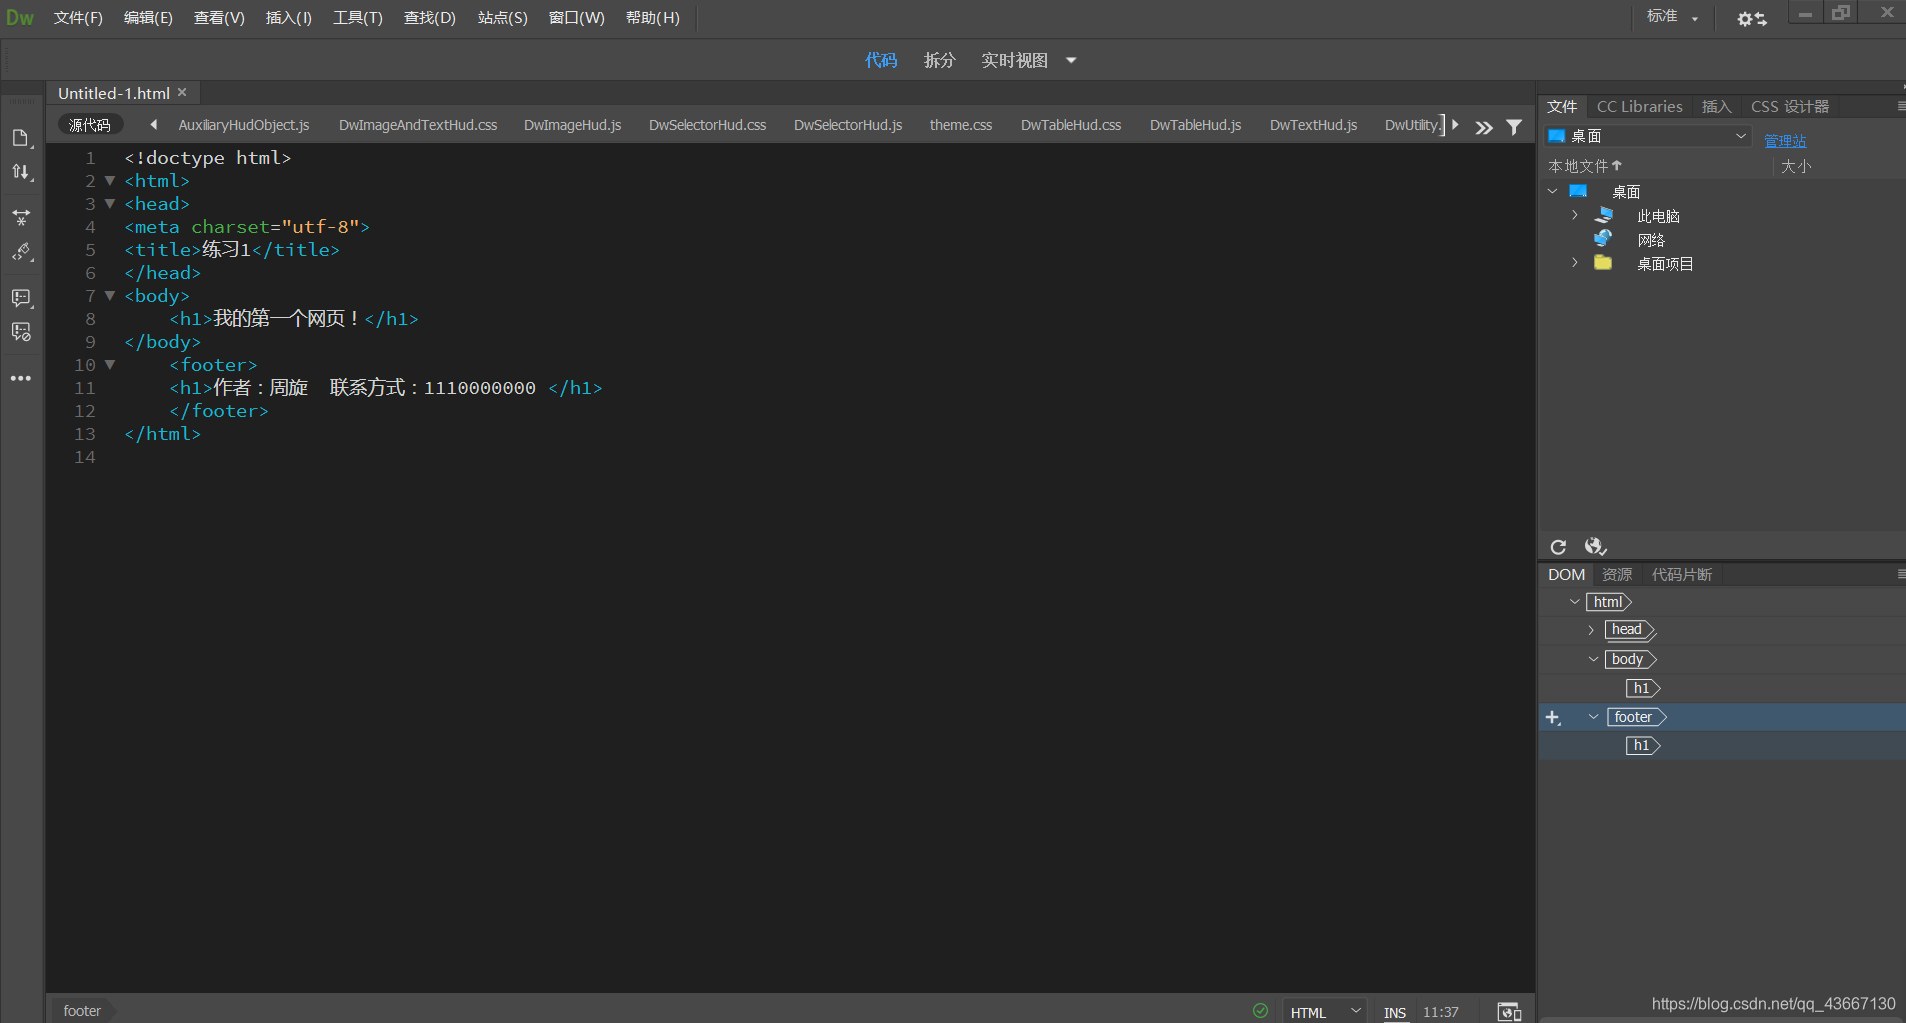Open the 帮助(H) menu

pyautogui.click(x=652, y=18)
